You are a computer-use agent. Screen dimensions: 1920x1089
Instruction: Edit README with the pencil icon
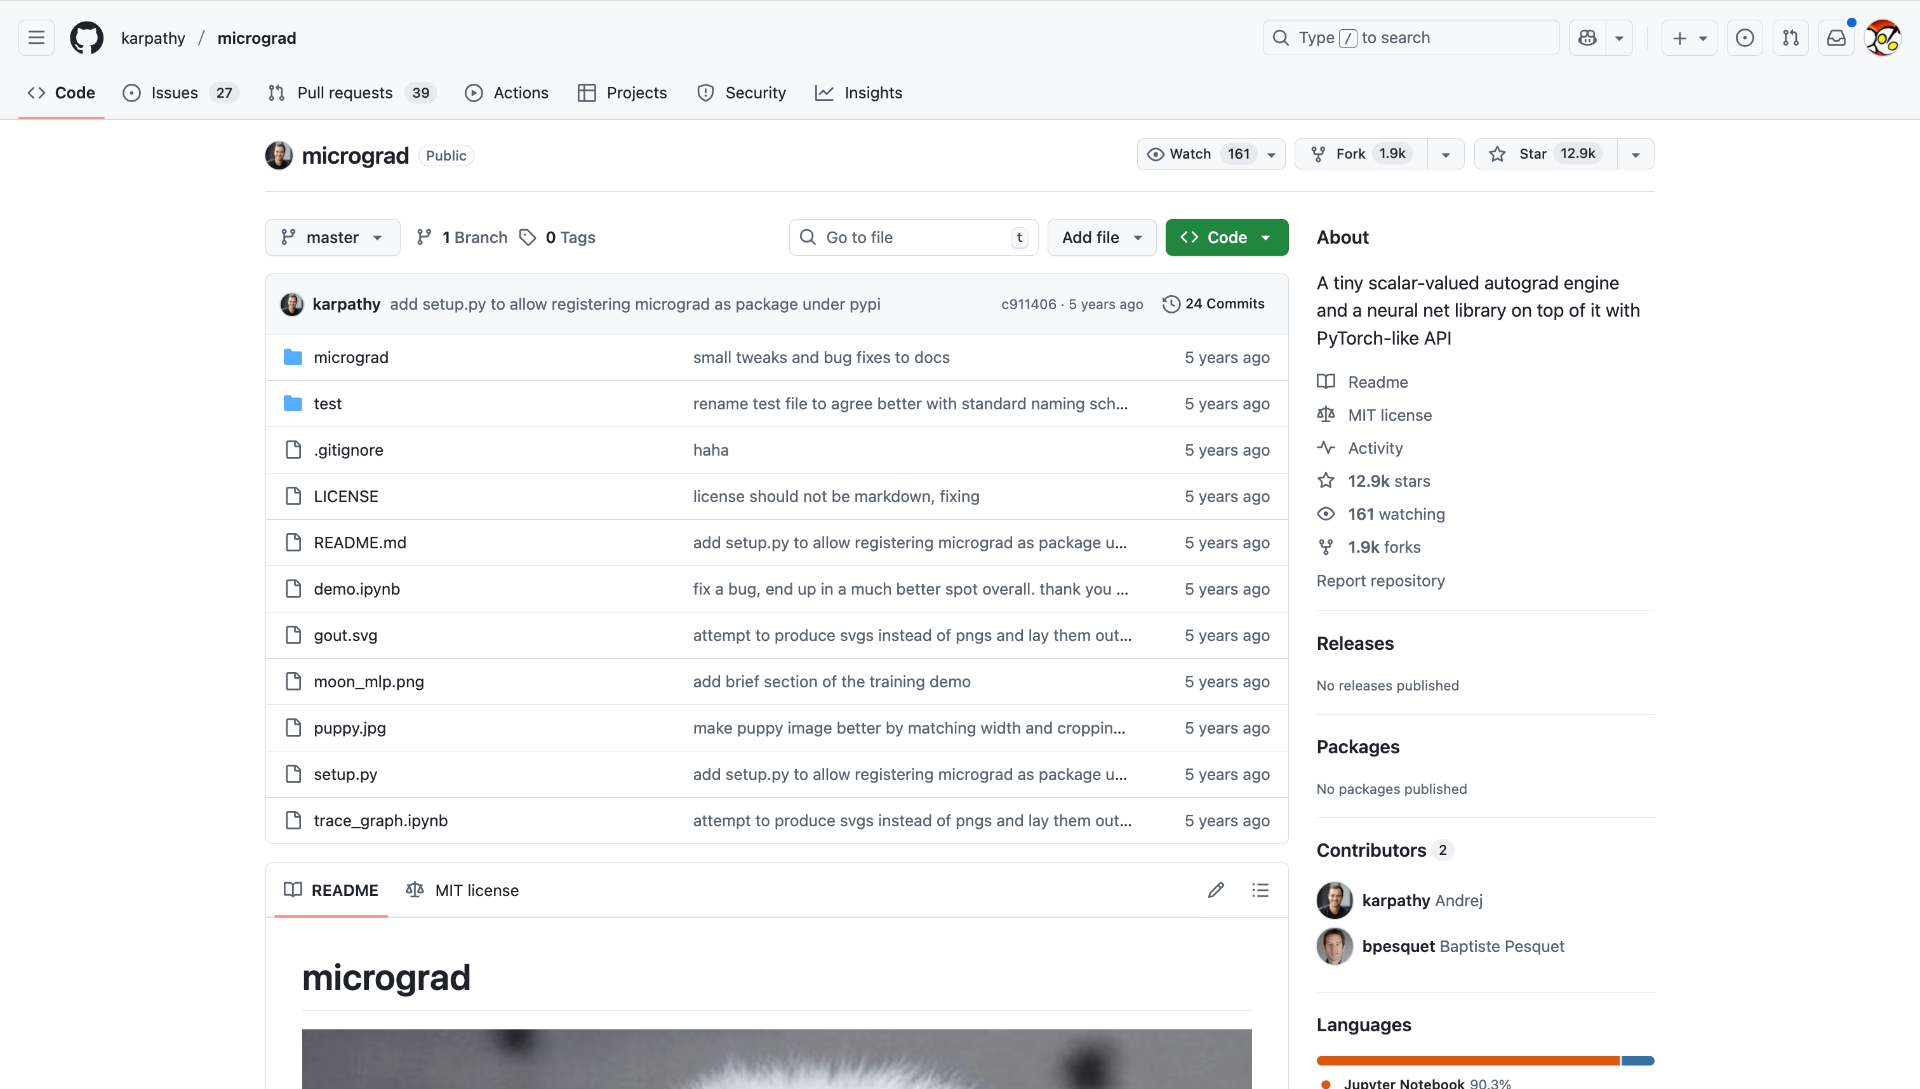(1216, 890)
